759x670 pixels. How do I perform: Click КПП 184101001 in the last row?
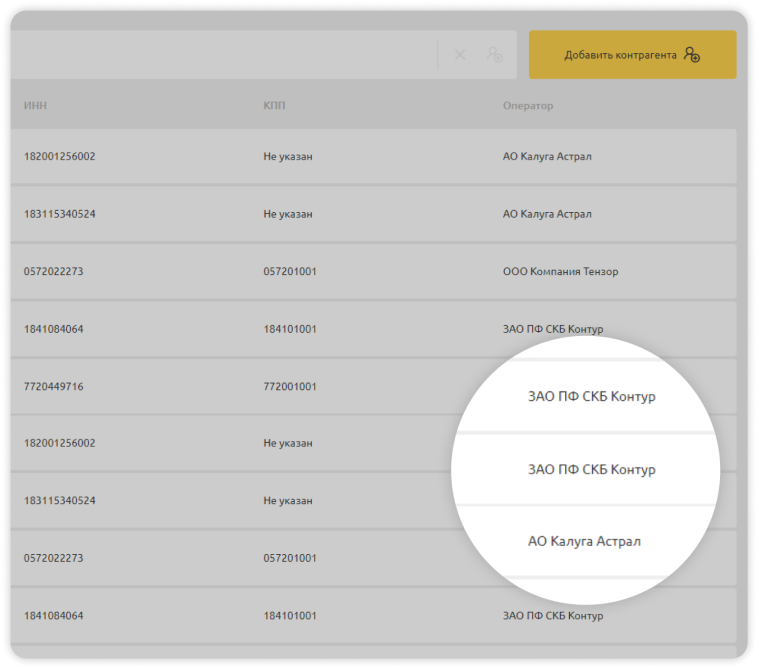[x=290, y=615]
